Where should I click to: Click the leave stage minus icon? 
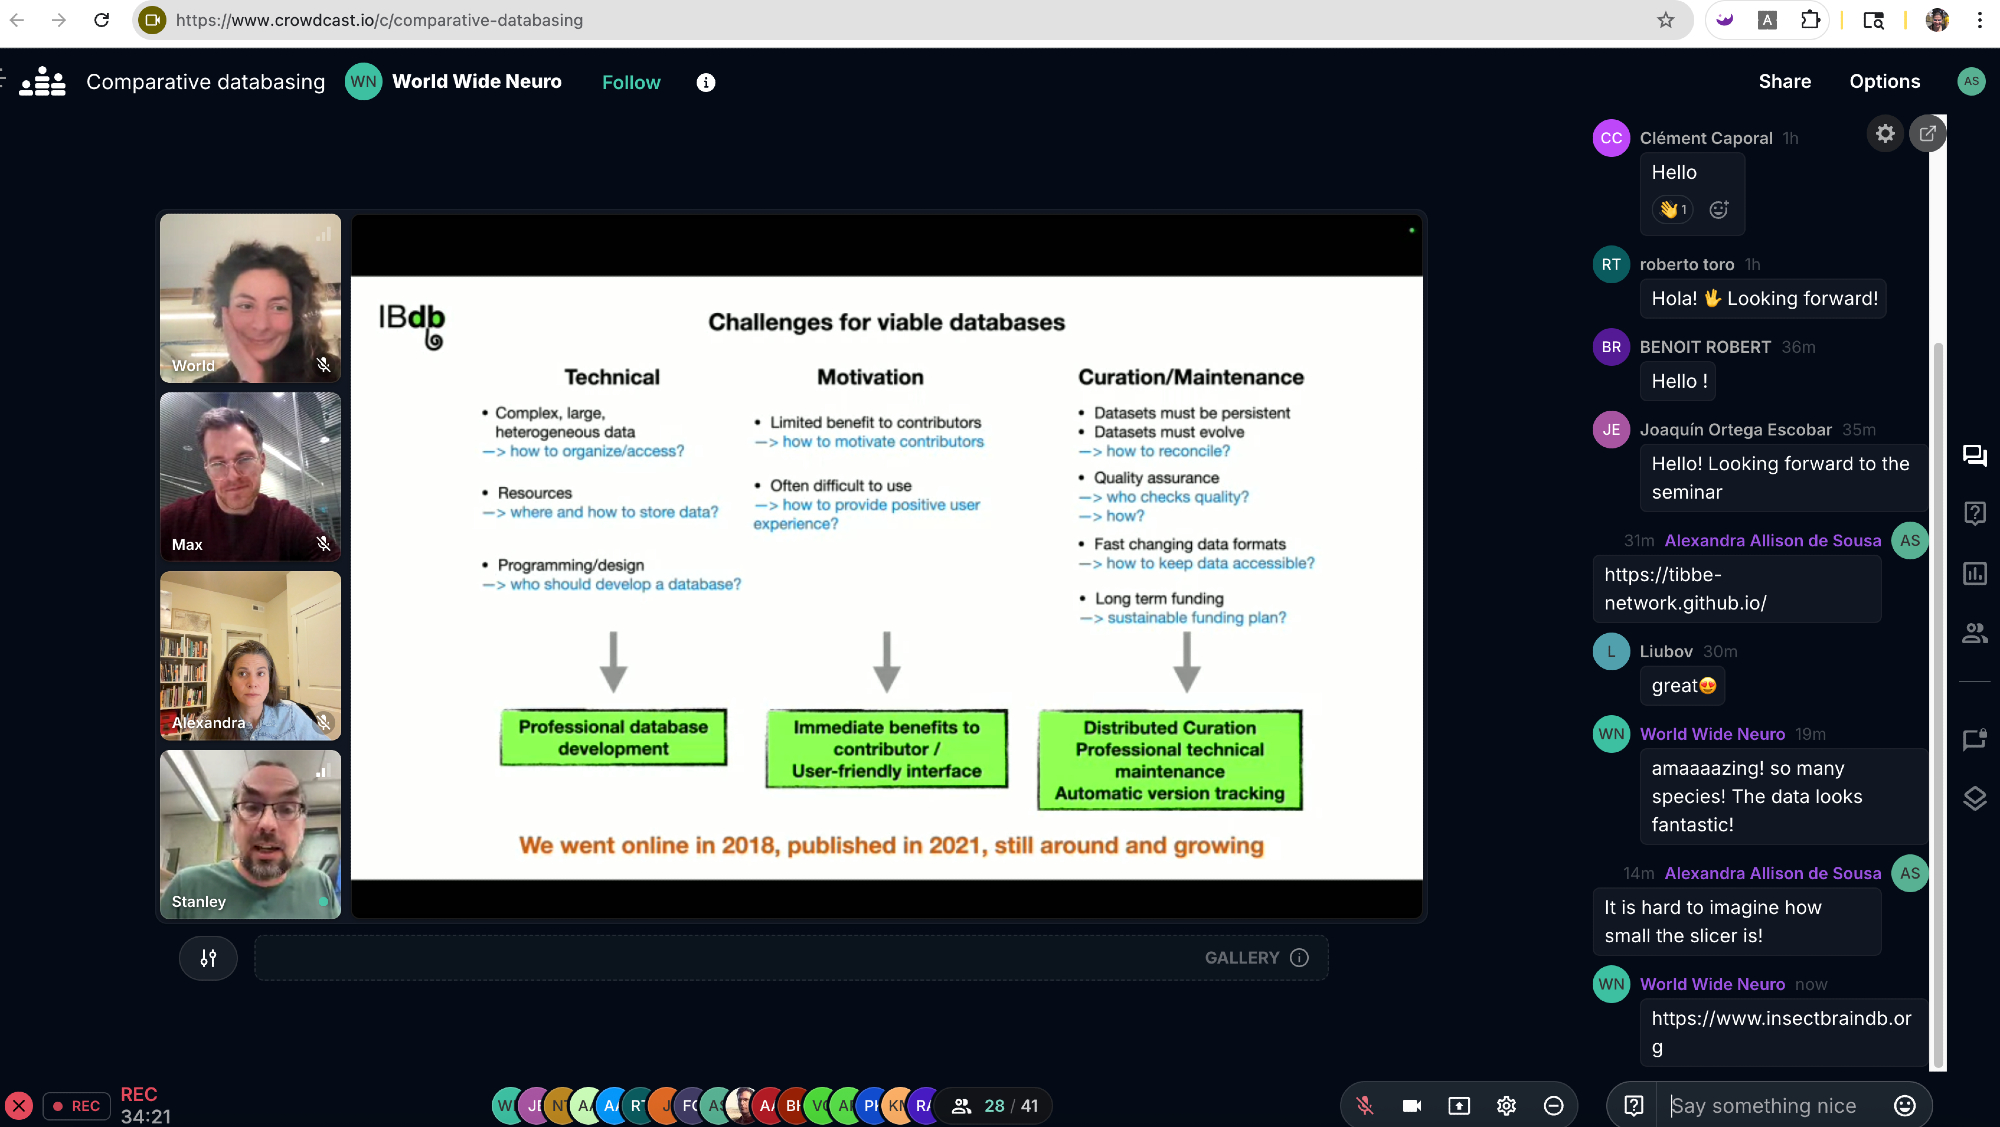point(1553,1105)
